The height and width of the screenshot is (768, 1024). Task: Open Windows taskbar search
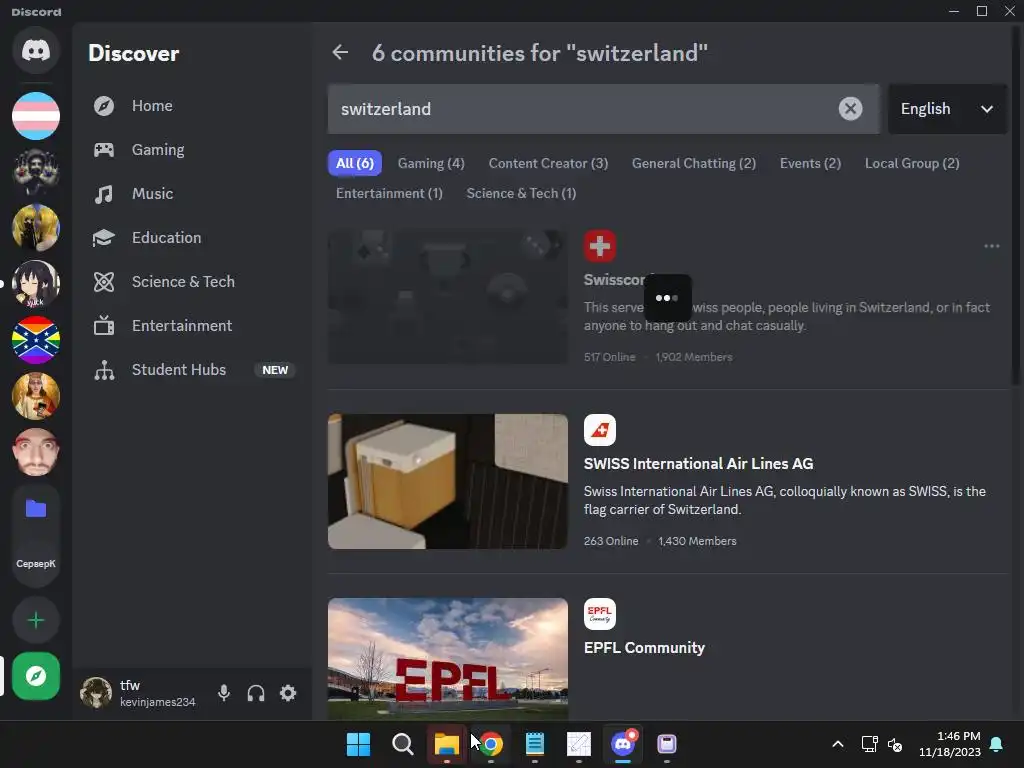[x=402, y=744]
